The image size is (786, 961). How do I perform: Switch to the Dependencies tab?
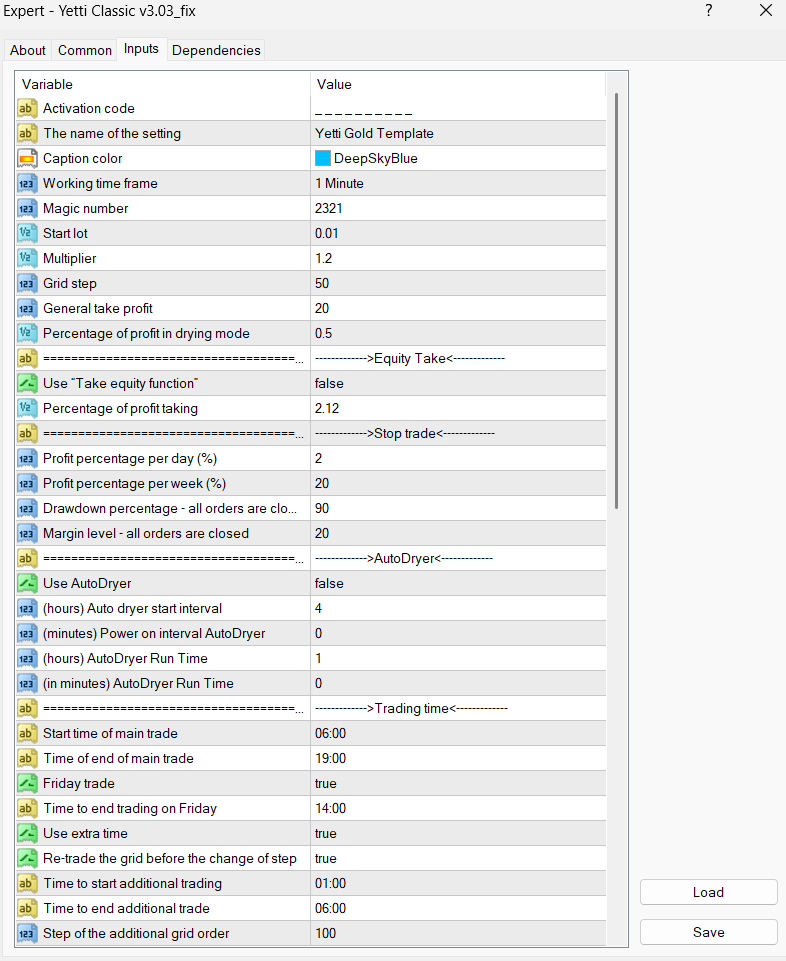click(x=216, y=50)
